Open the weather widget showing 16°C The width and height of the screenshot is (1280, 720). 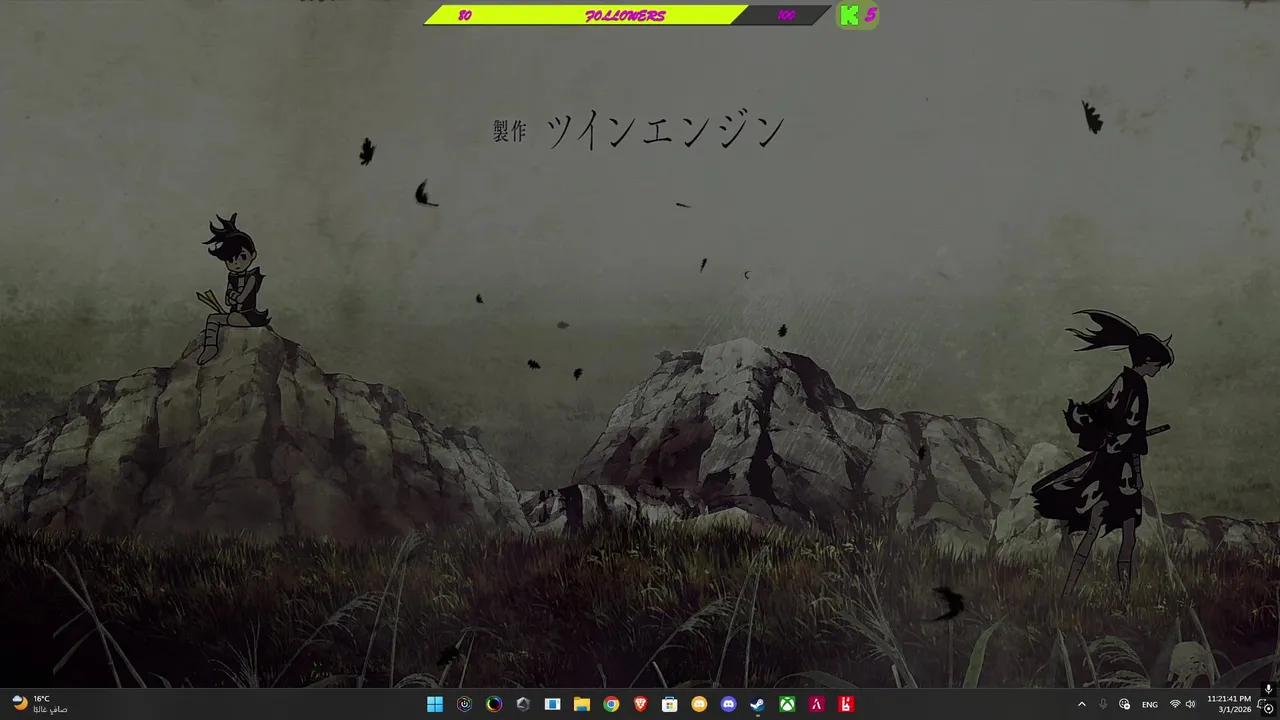pyautogui.click(x=39, y=704)
